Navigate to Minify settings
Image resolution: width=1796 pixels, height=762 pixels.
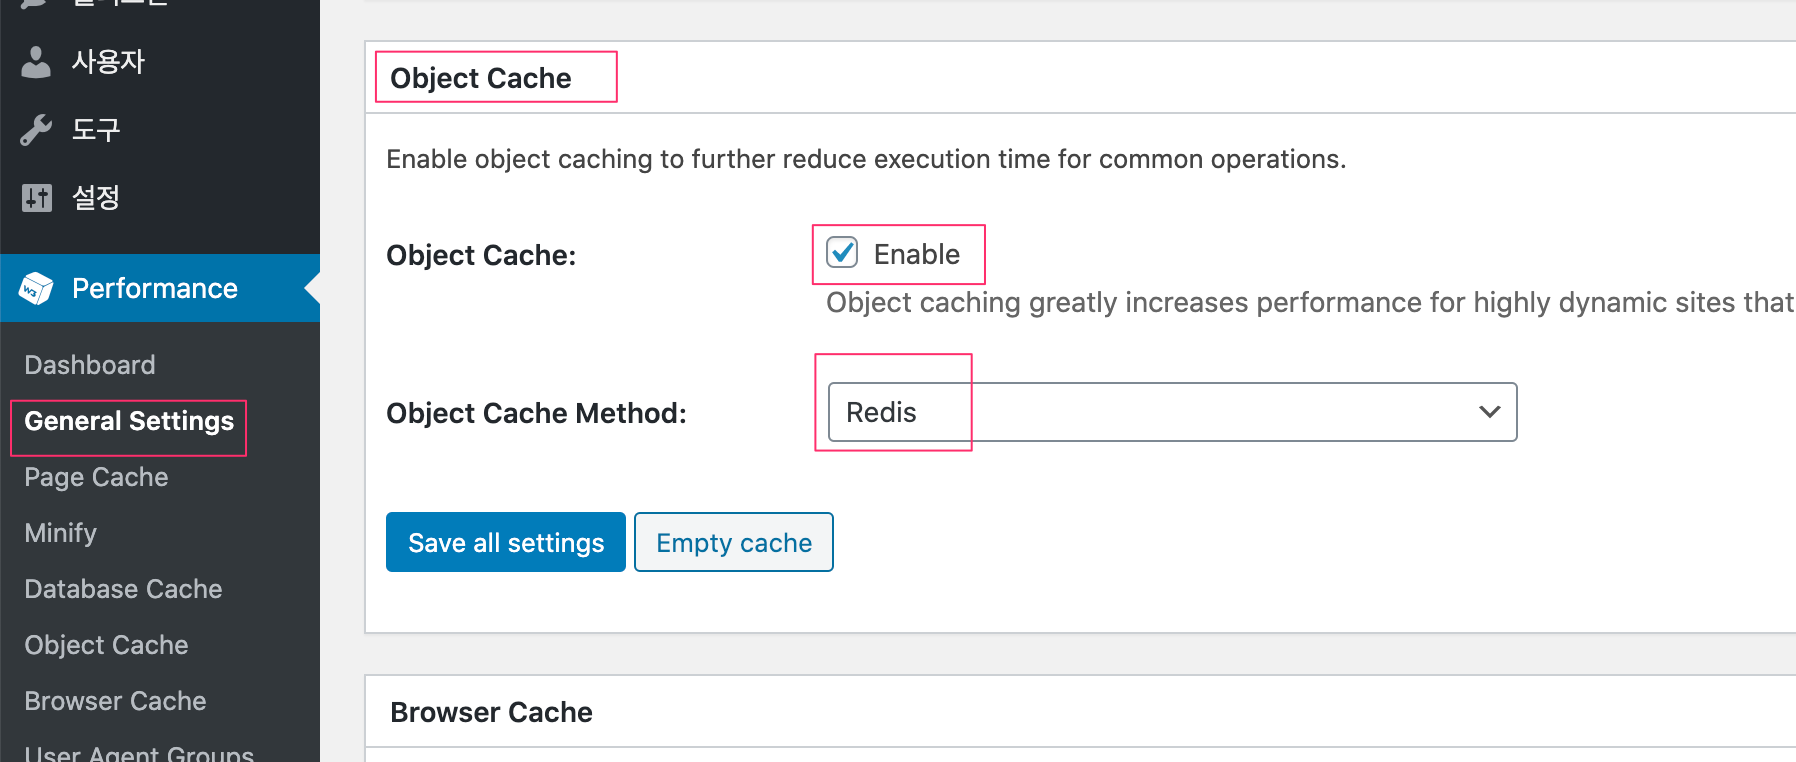point(61,533)
